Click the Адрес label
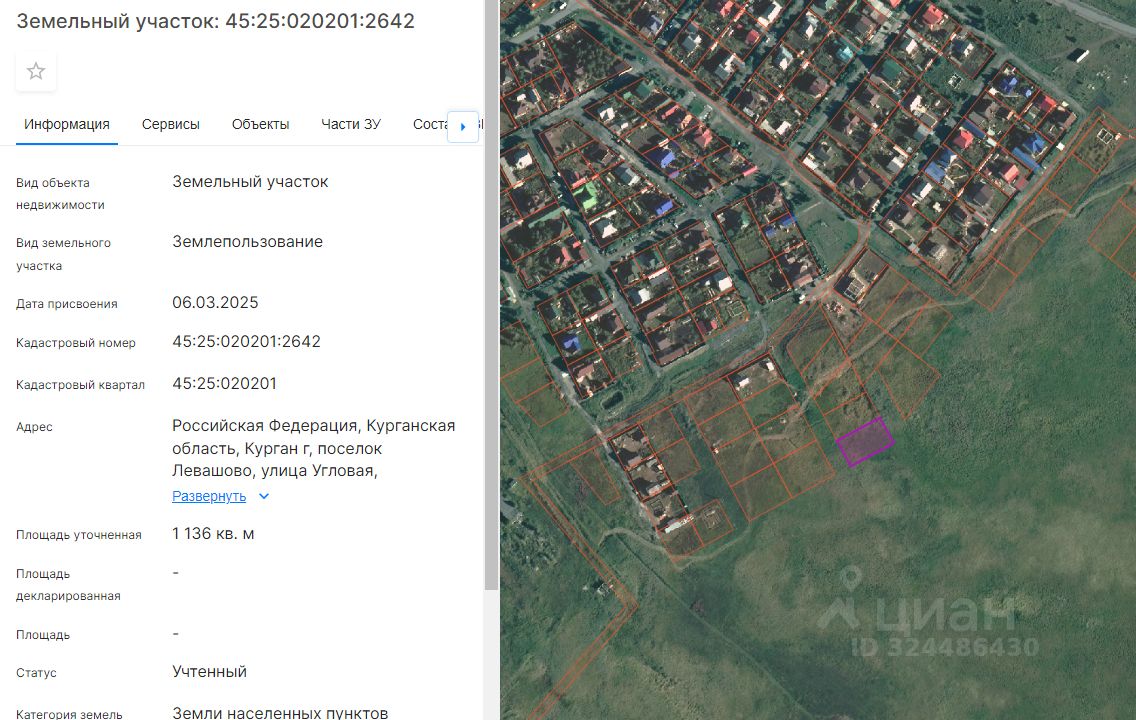1136x720 pixels. [34, 427]
